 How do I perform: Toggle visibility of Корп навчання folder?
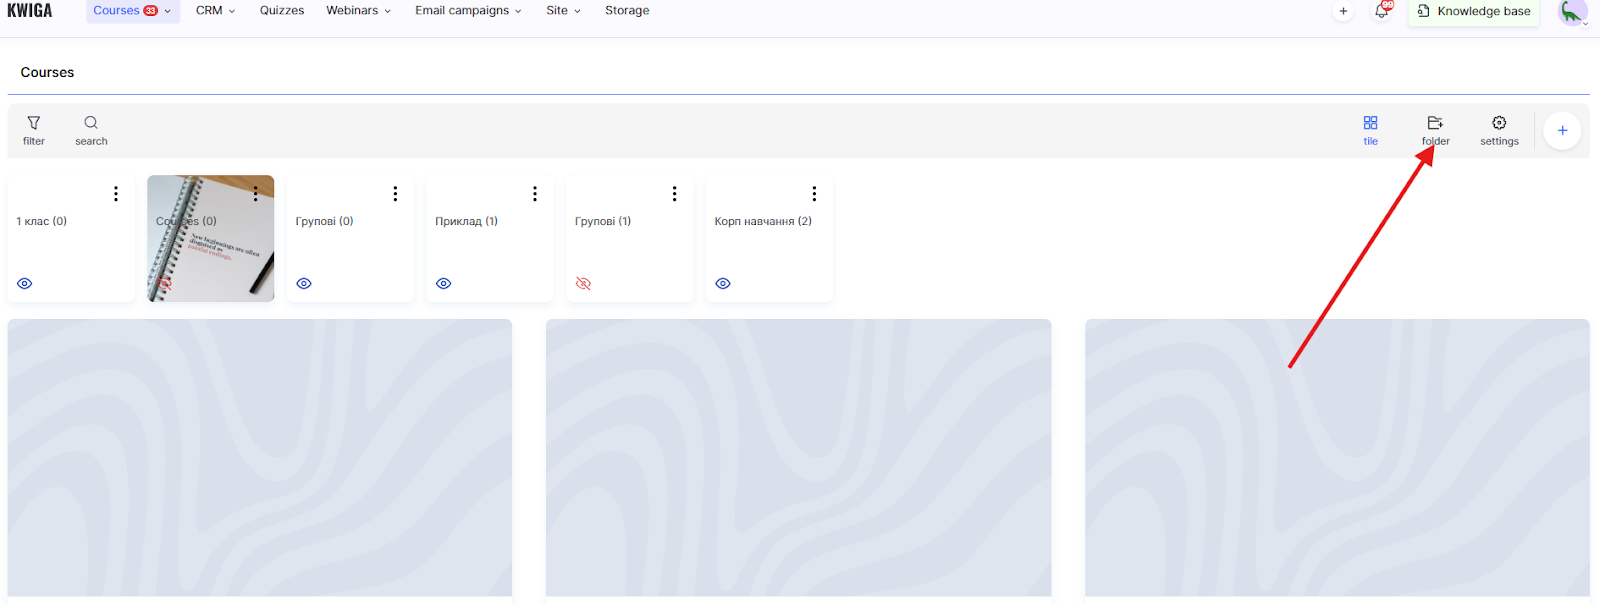click(723, 284)
